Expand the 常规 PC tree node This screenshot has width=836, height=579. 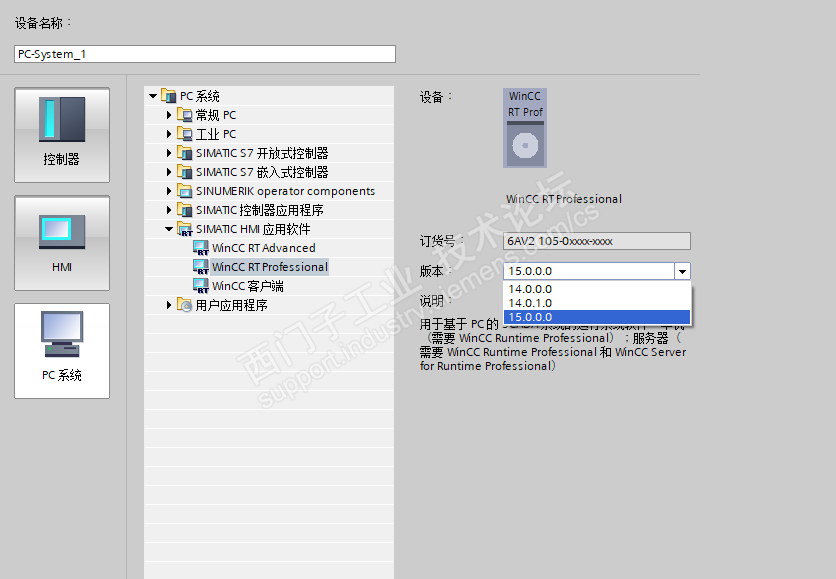[169, 115]
